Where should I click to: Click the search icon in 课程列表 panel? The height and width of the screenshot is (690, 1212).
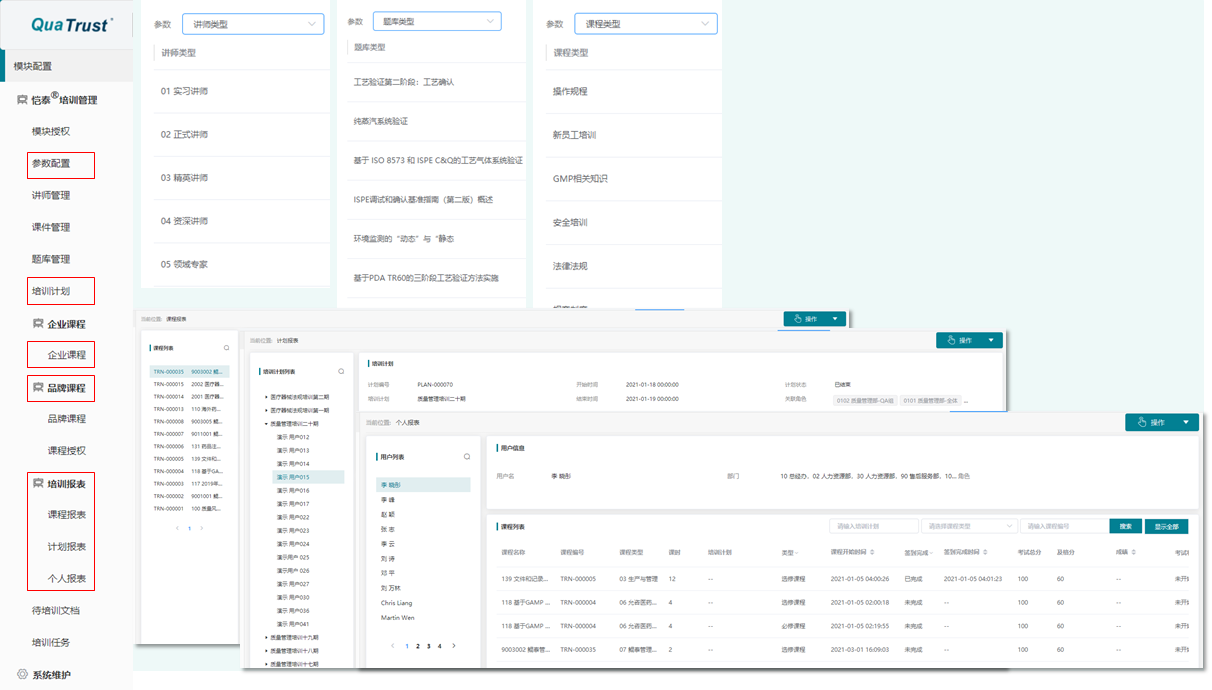coord(227,348)
